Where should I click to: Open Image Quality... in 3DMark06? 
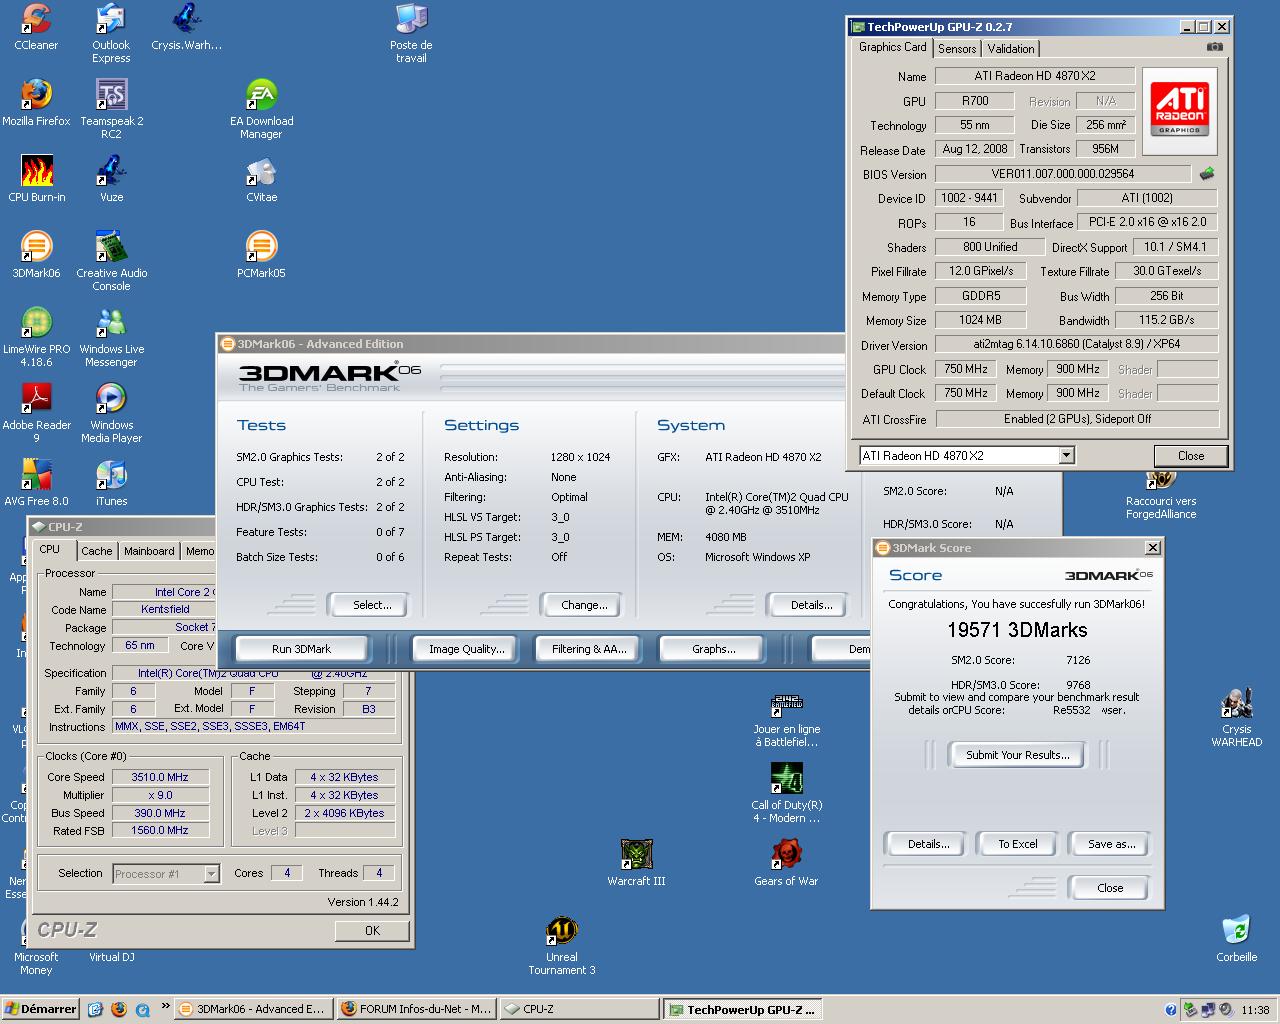click(467, 649)
